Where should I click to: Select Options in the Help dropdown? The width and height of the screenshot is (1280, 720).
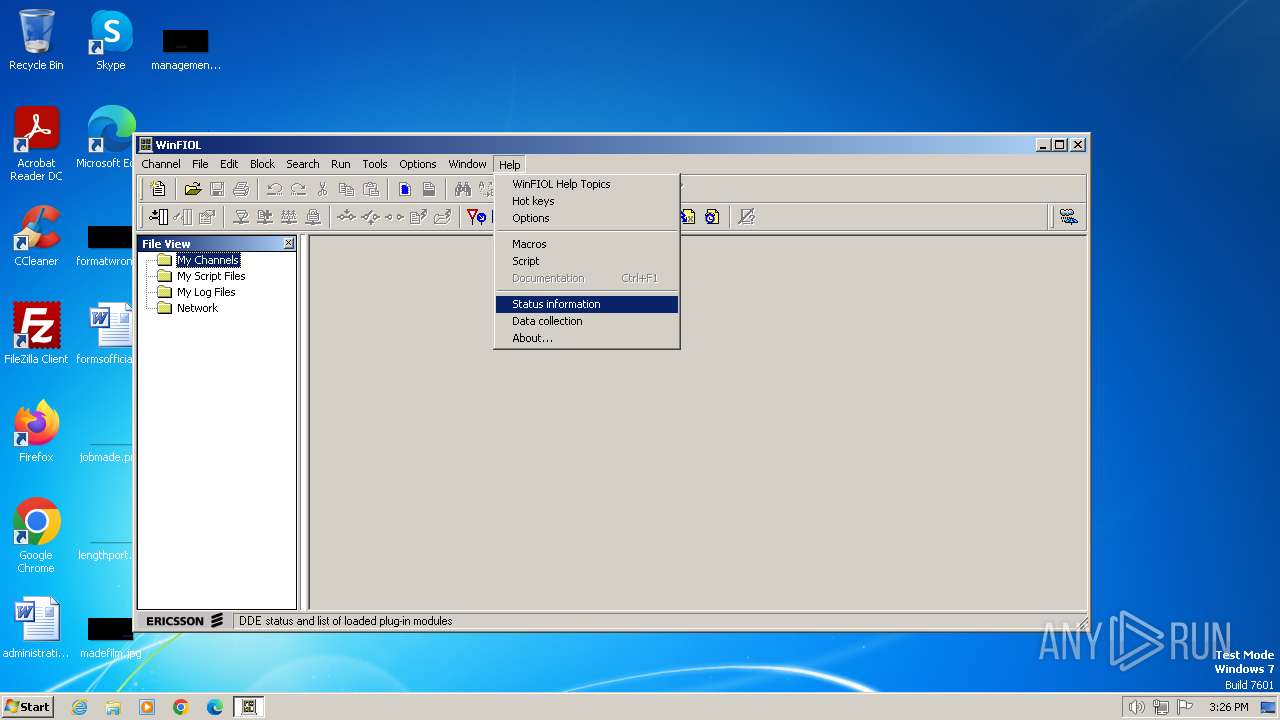click(x=587, y=218)
